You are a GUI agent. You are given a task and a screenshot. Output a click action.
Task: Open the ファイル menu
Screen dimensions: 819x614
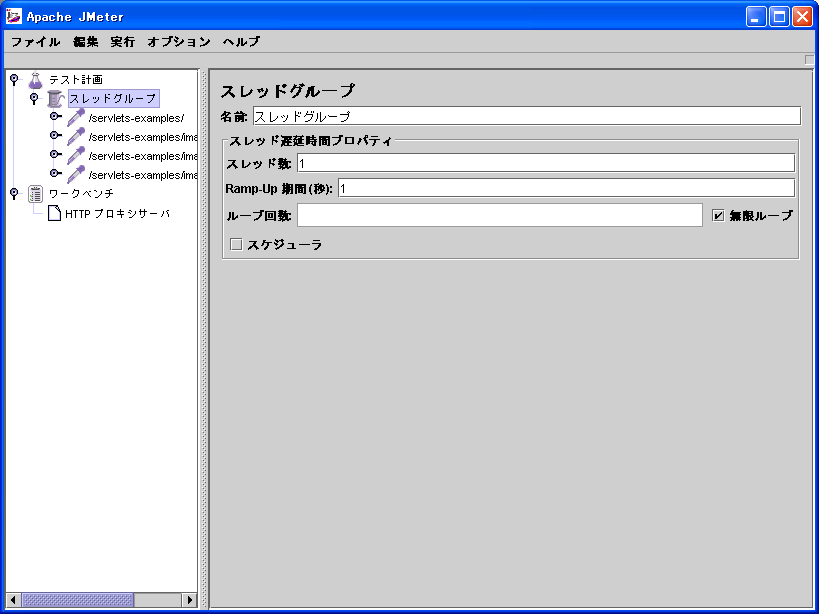click(36, 42)
